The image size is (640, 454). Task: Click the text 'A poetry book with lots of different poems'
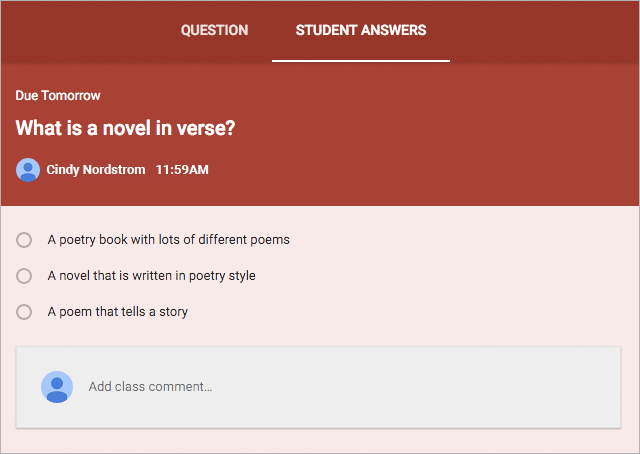pyautogui.click(x=168, y=240)
